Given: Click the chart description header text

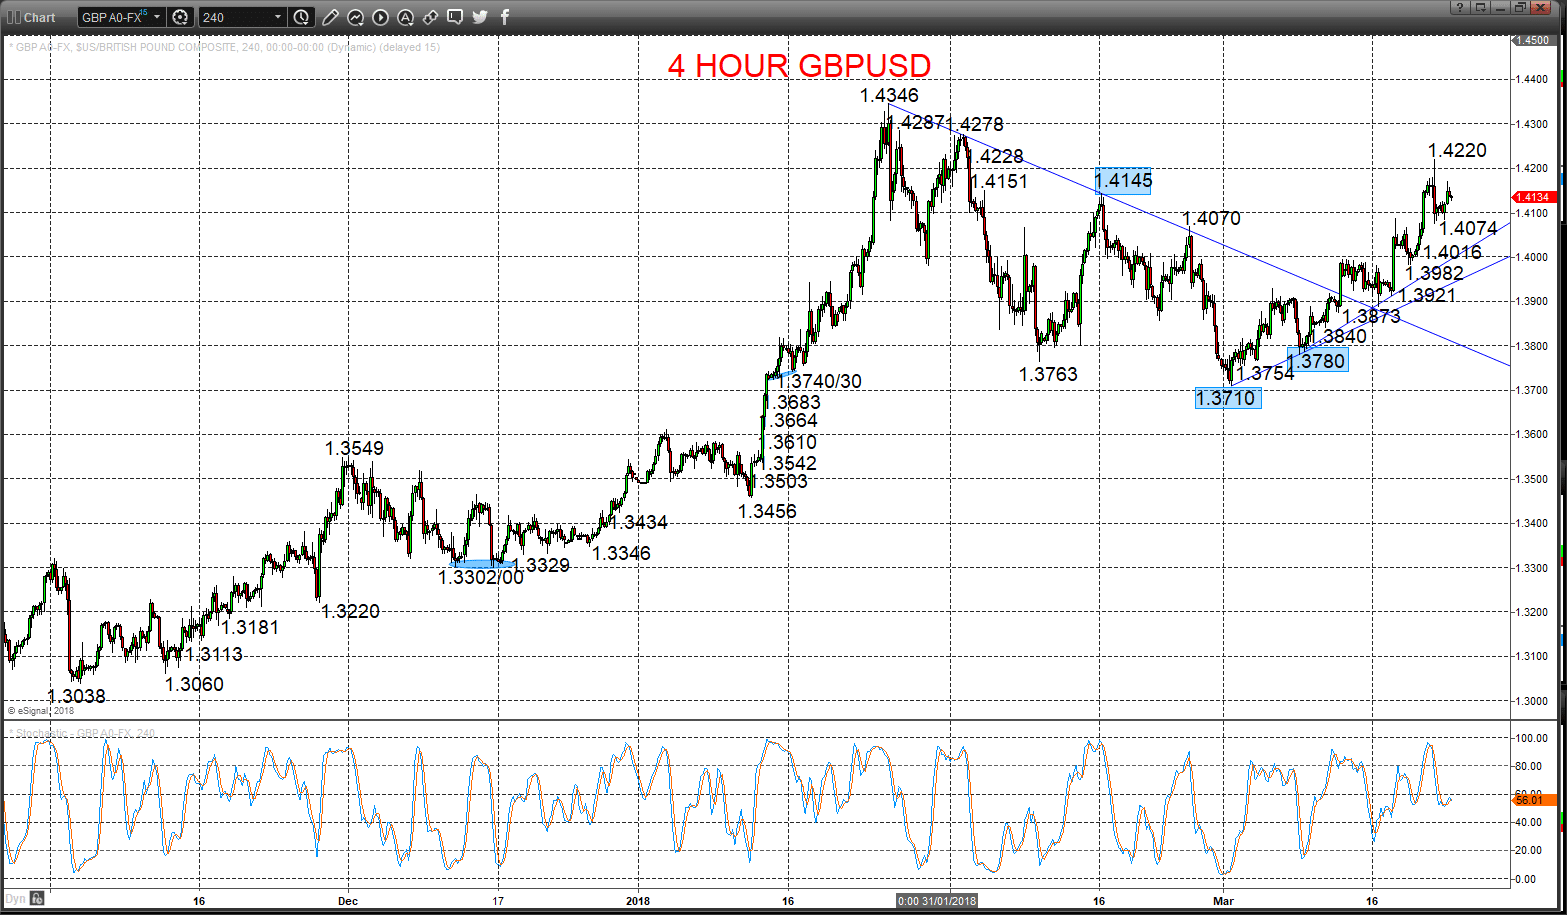Looking at the screenshot, I should click(224, 47).
